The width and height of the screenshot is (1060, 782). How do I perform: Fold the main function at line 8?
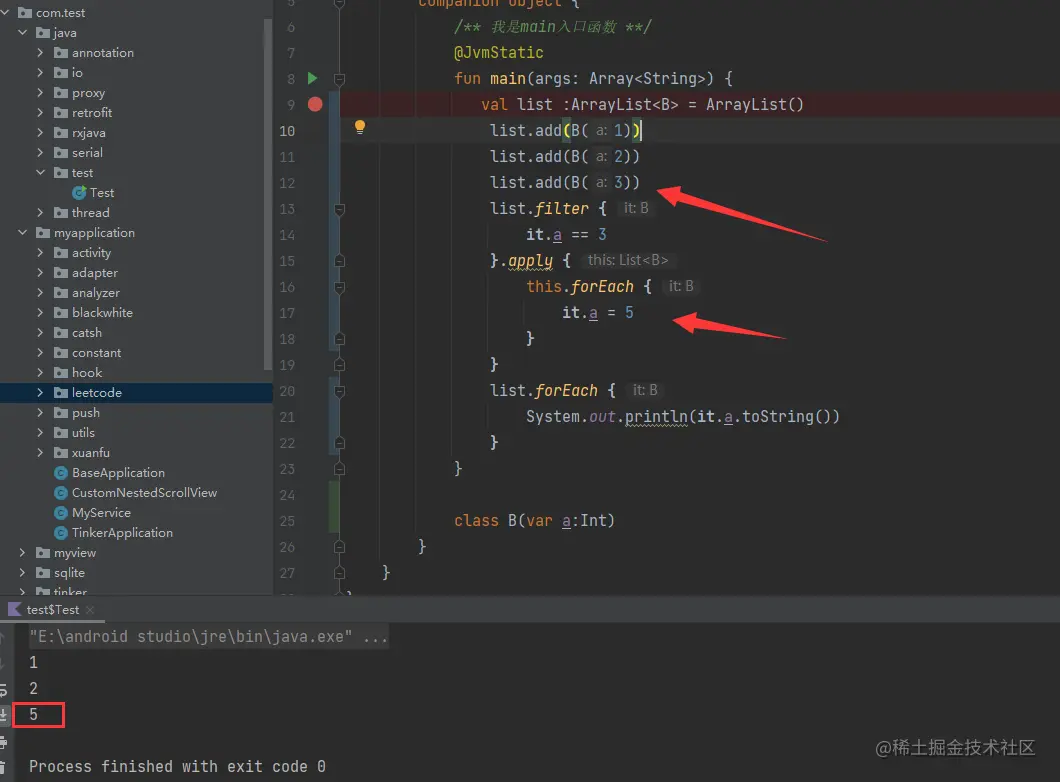tap(339, 79)
